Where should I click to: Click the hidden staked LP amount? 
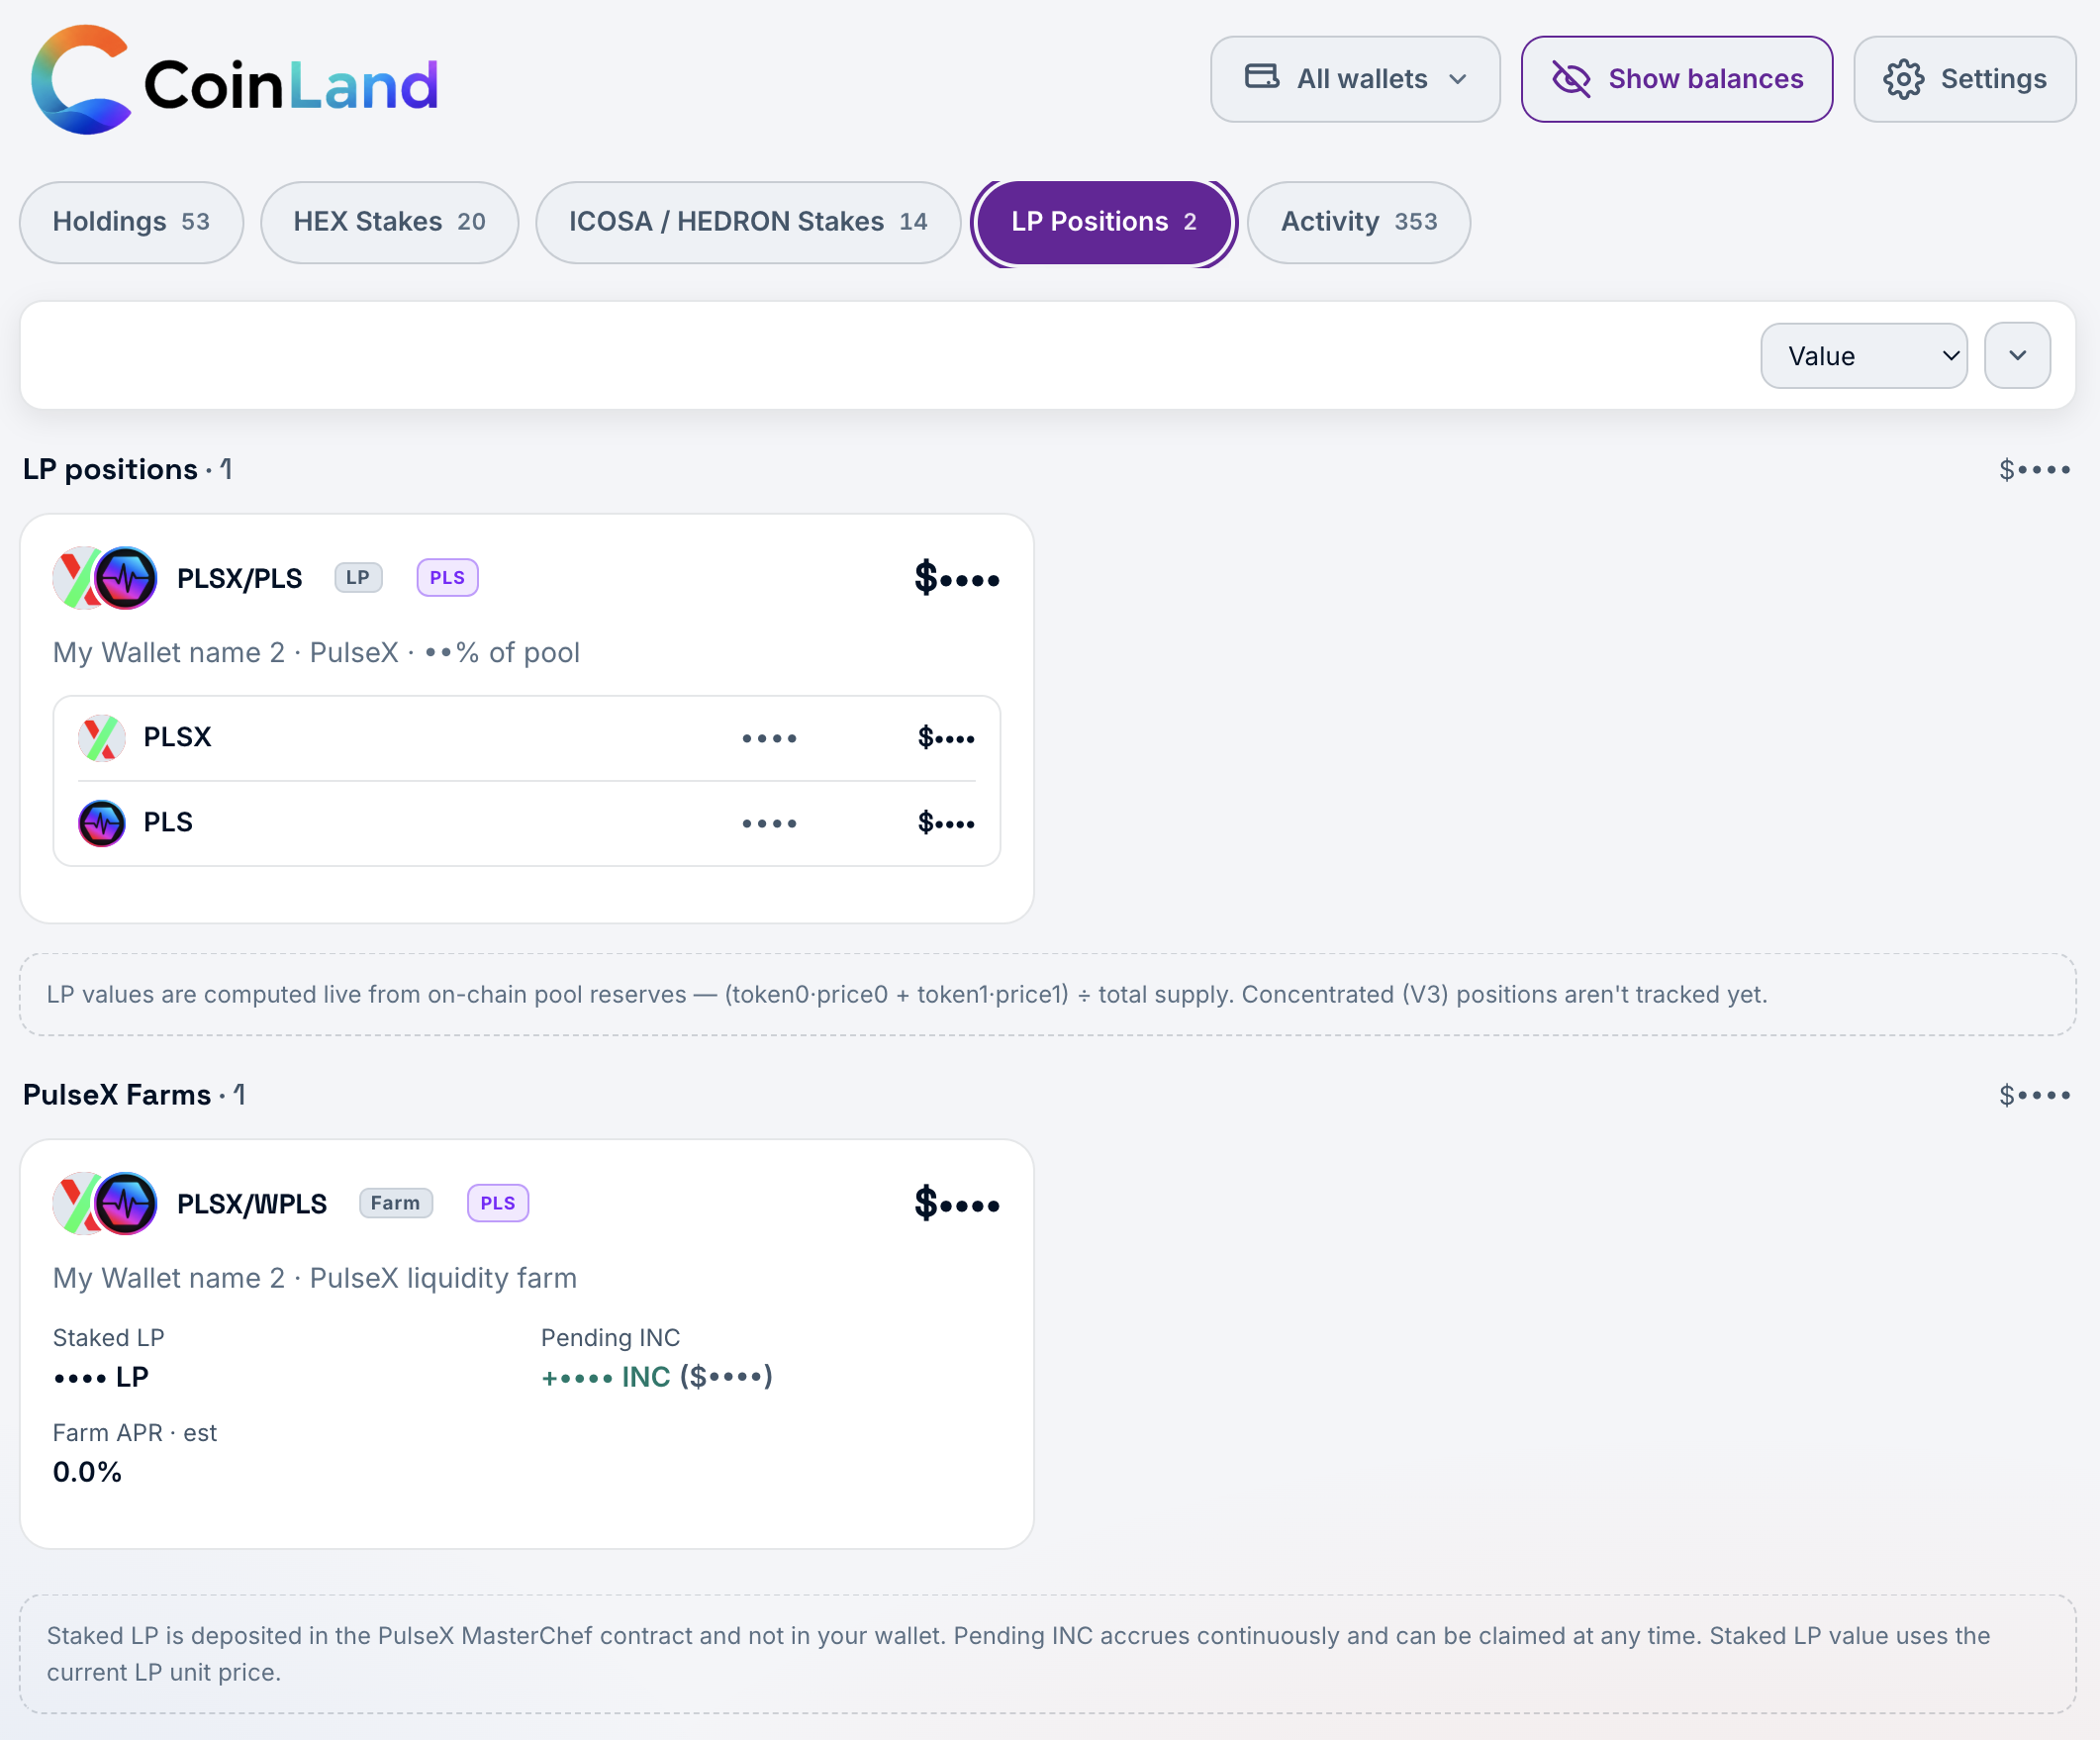[x=101, y=1377]
